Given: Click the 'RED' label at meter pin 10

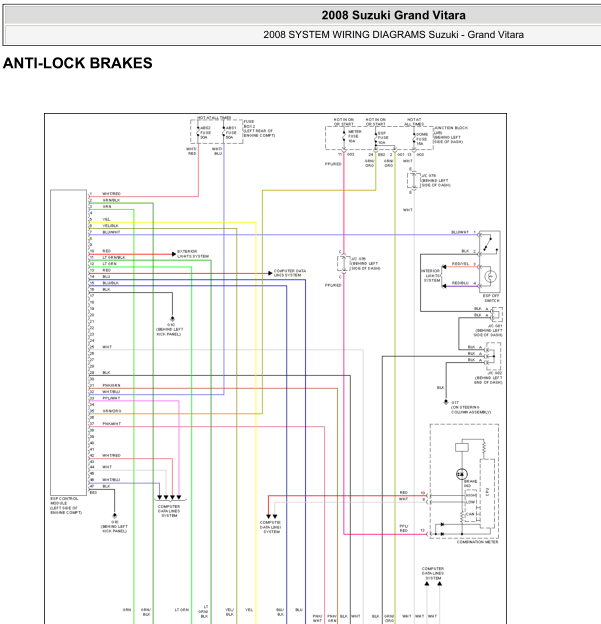Looking at the screenshot, I should pos(404,493).
